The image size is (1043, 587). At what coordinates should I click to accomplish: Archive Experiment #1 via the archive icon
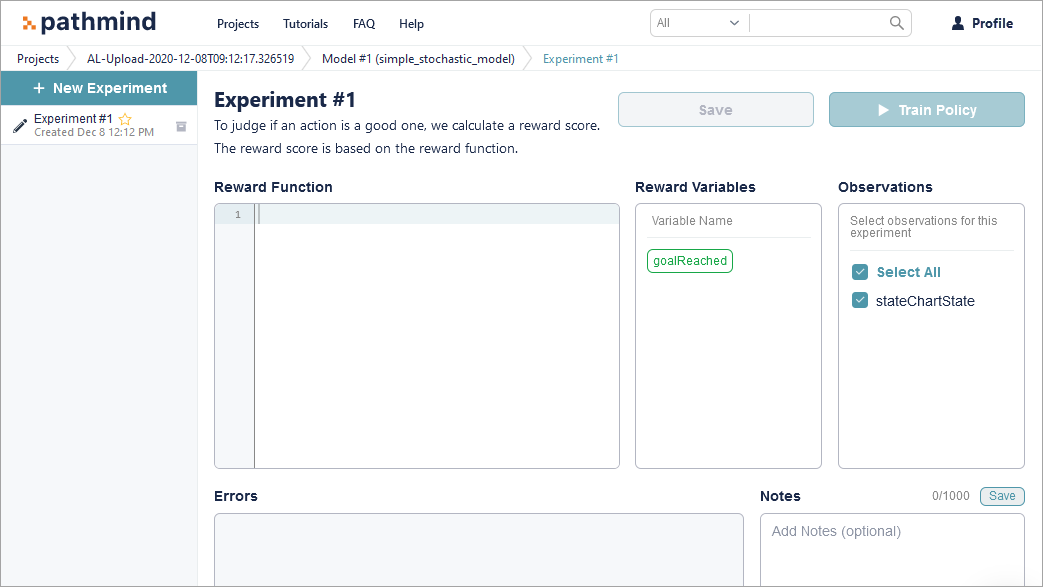[181, 126]
